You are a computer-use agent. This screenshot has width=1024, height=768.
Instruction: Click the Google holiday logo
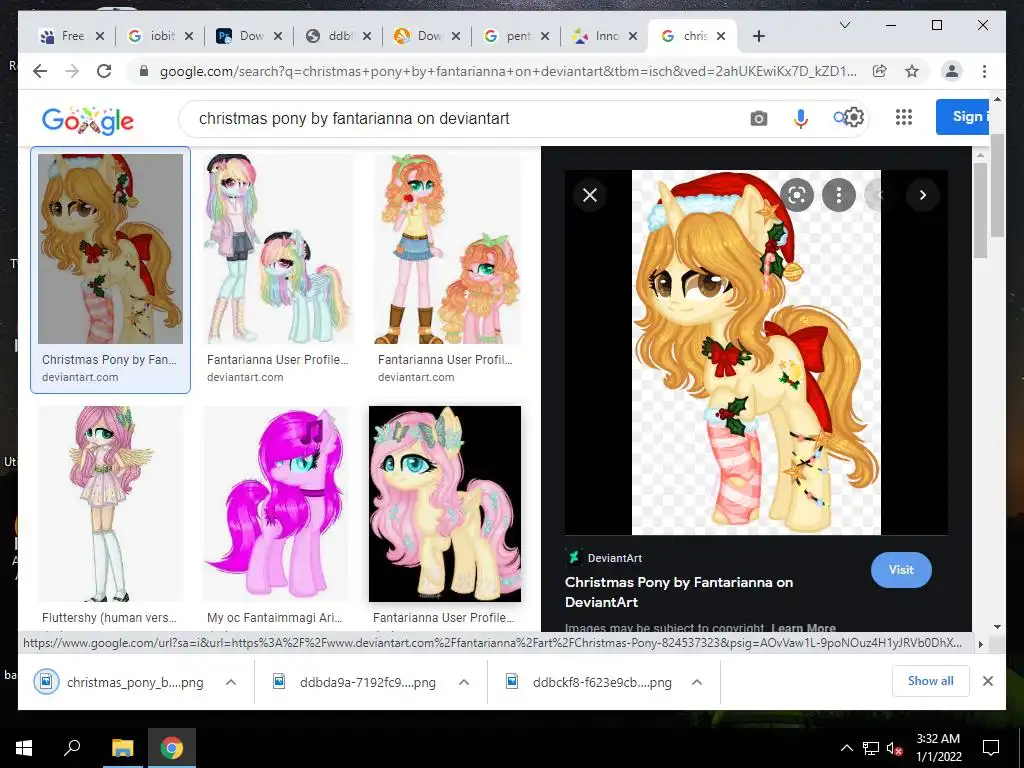click(88, 120)
